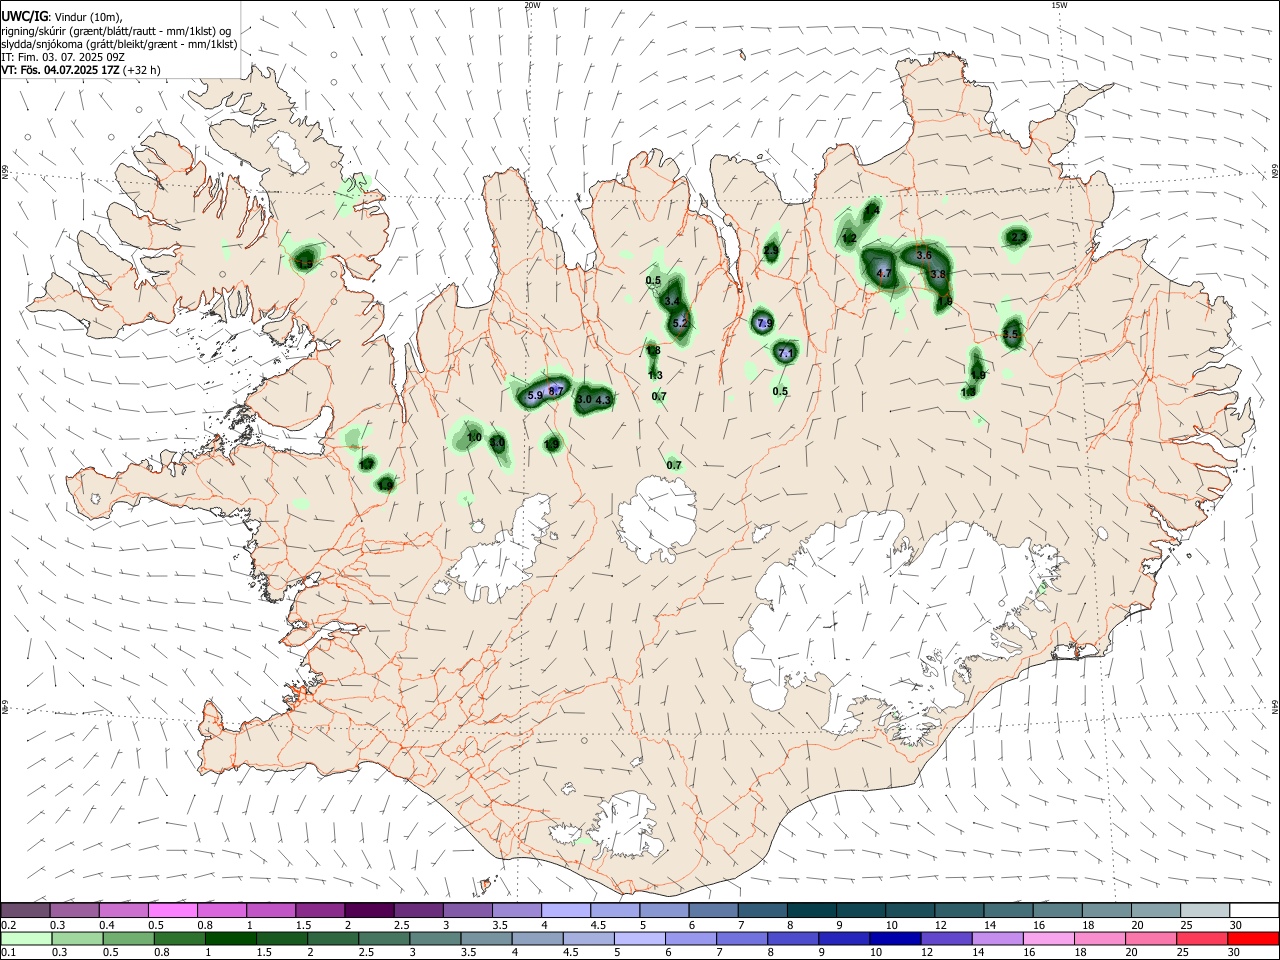Click the 15W longitude label
Image resolution: width=1280 pixels, height=960 pixels.
(1059, 5)
